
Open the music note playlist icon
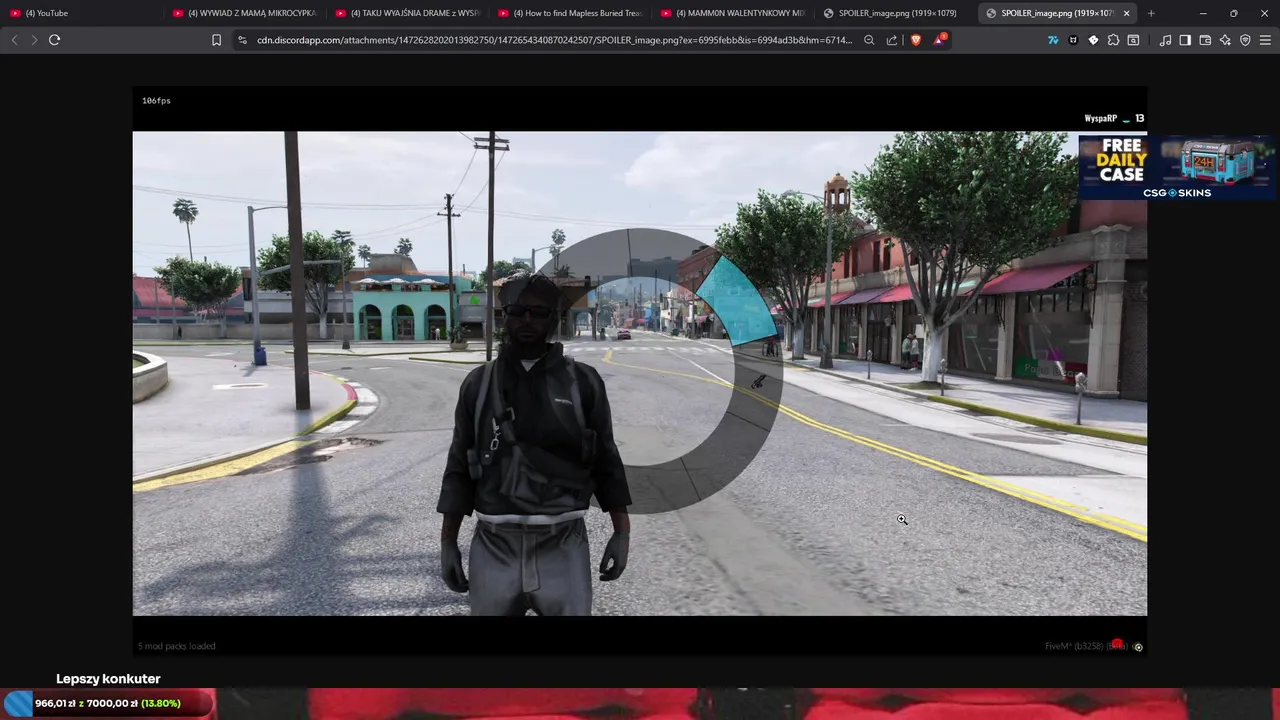pyautogui.click(x=1165, y=40)
